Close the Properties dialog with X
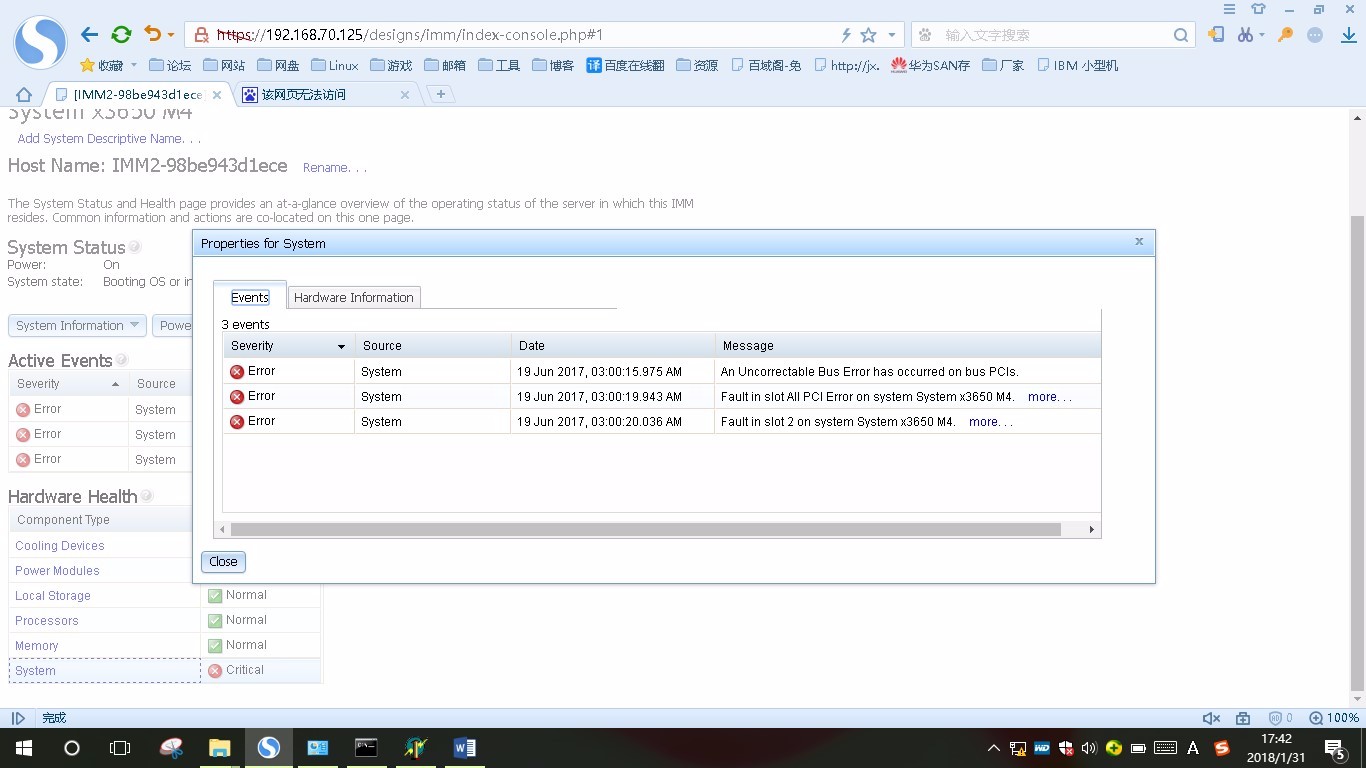This screenshot has height=768, width=1366. click(x=1139, y=242)
